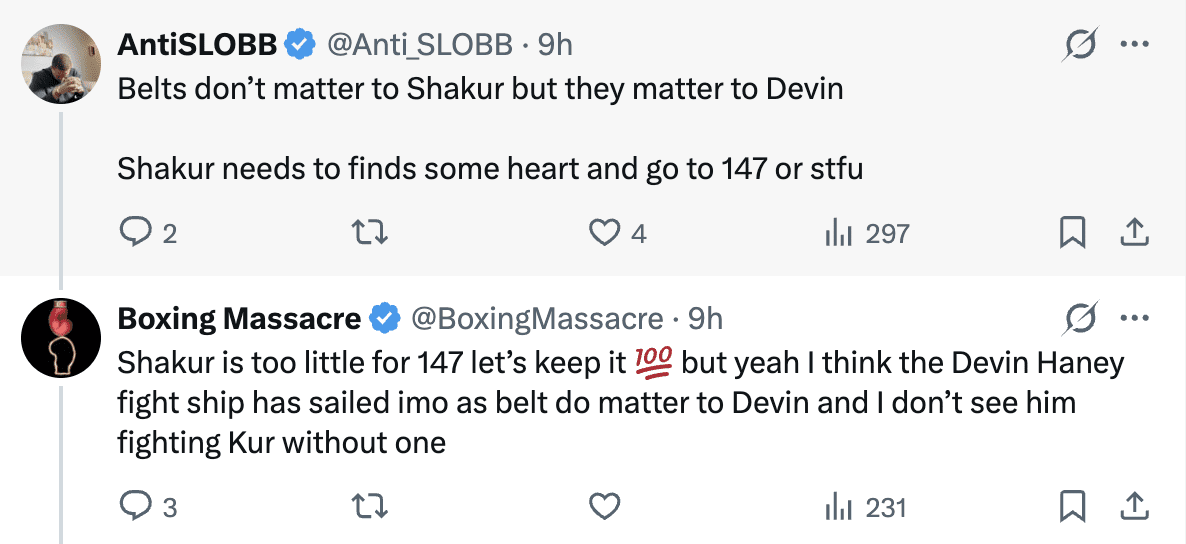
Task: Share Boxing Massacre's tweet
Action: [1134, 507]
